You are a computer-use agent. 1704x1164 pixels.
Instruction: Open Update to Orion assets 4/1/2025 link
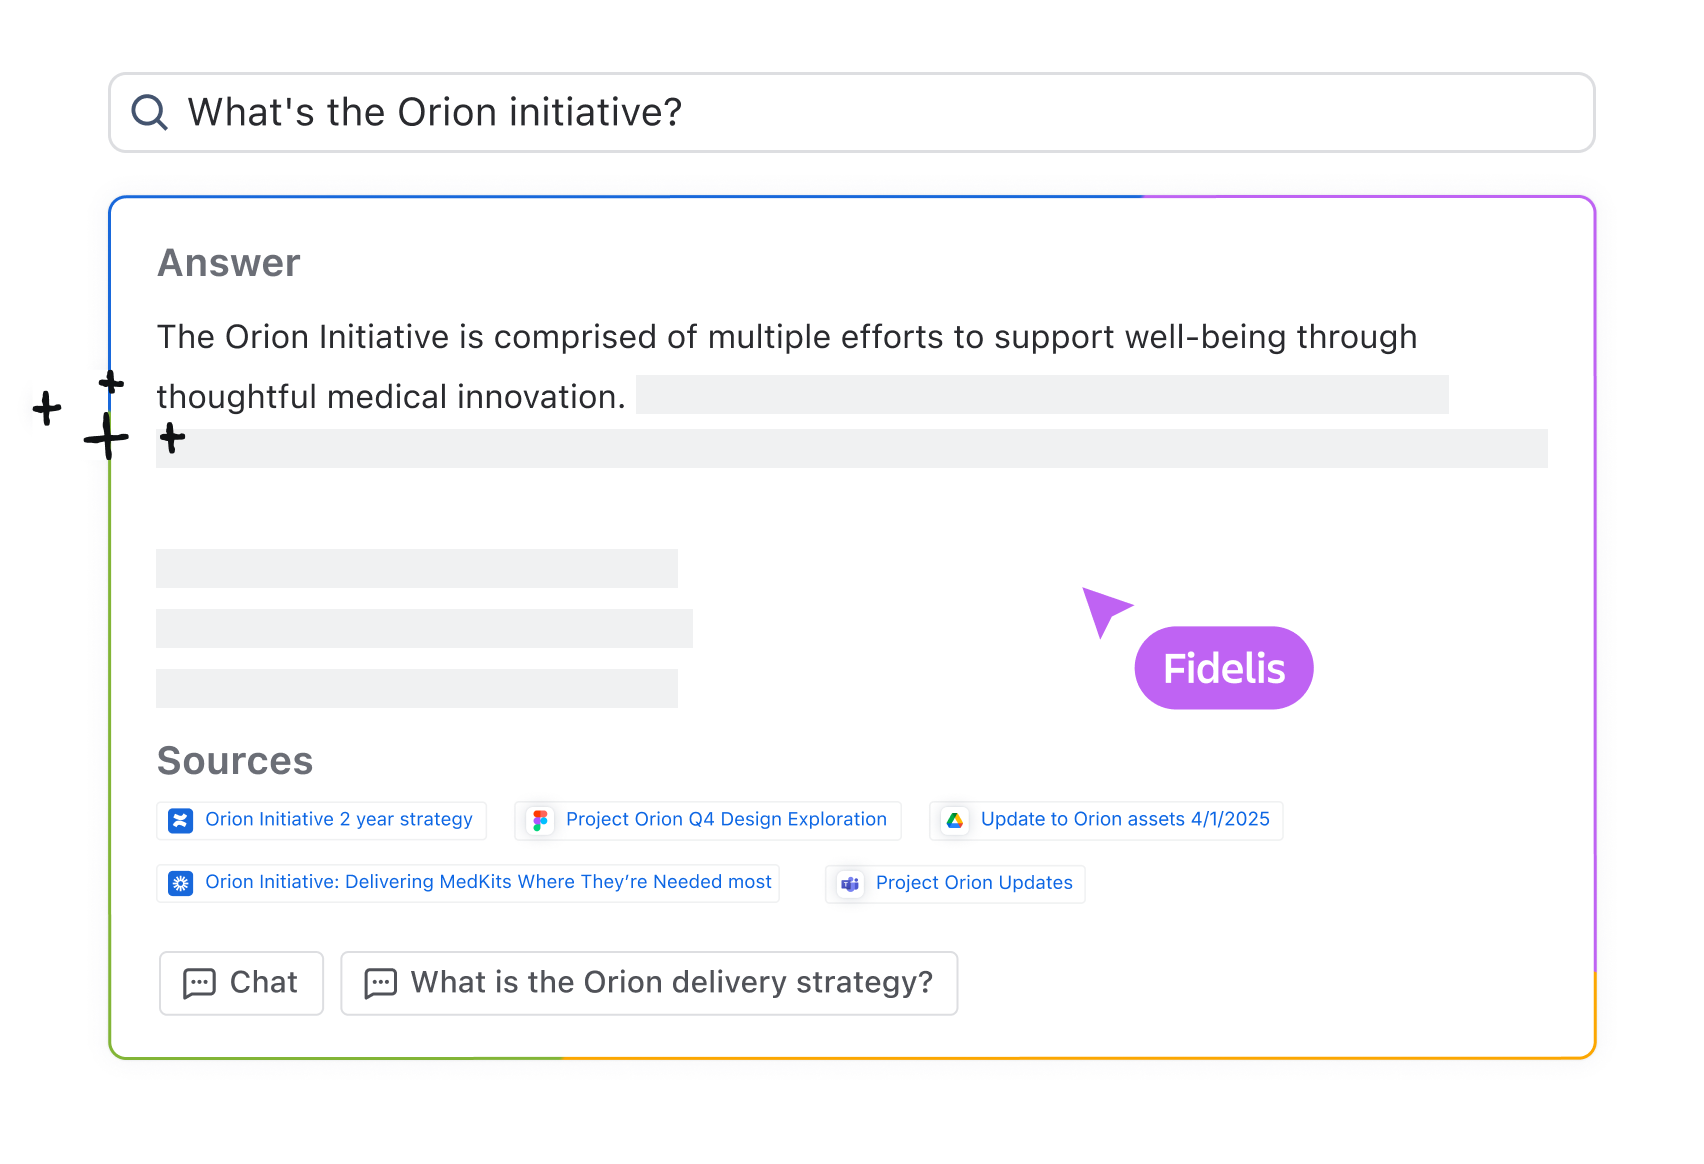(x=1125, y=820)
